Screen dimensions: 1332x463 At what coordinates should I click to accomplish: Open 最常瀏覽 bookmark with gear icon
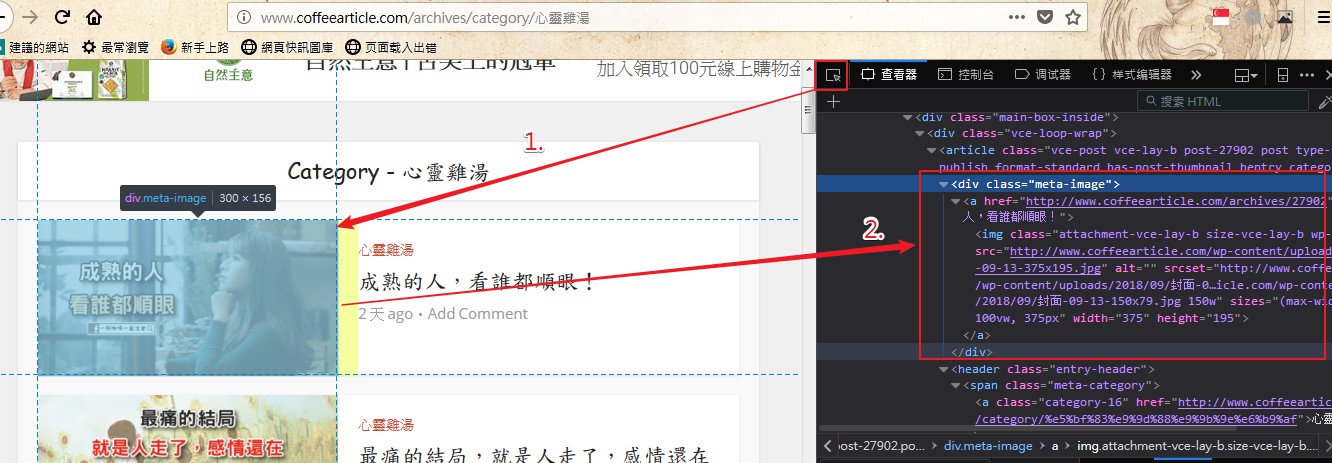tap(115, 47)
